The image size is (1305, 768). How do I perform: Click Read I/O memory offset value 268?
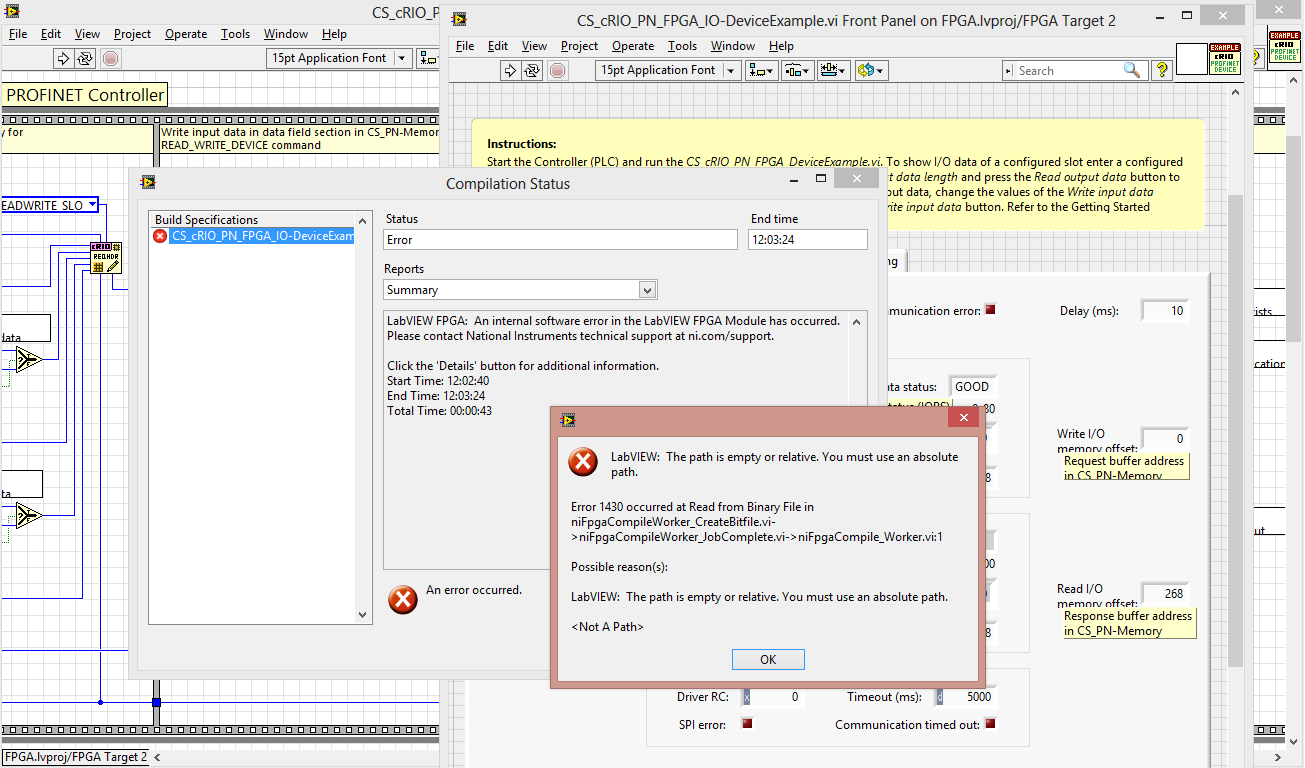pyautogui.click(x=1165, y=593)
